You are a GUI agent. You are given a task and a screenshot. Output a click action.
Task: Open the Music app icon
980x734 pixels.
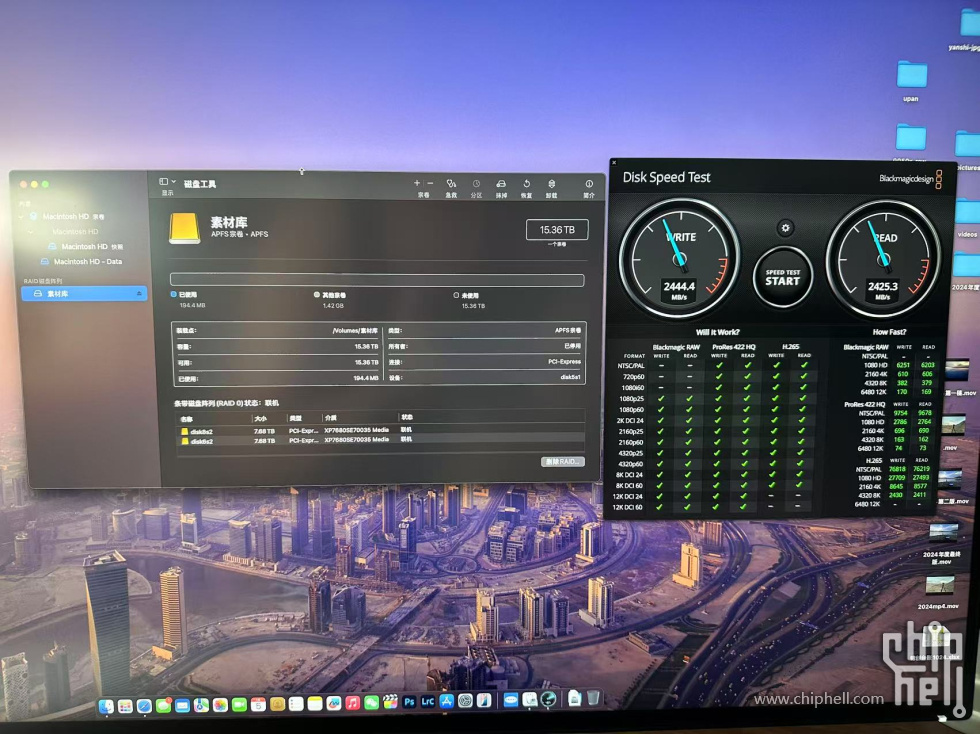click(x=352, y=703)
